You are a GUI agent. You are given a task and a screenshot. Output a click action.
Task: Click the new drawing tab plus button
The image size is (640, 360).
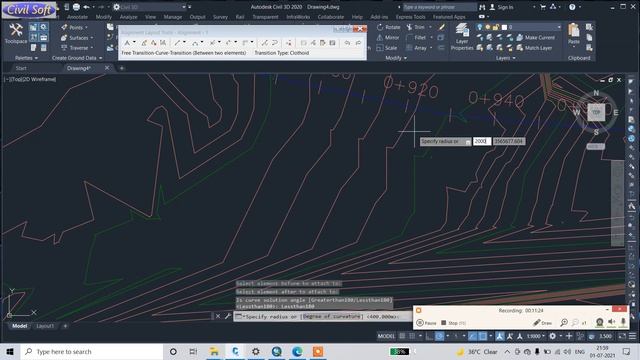point(122,68)
